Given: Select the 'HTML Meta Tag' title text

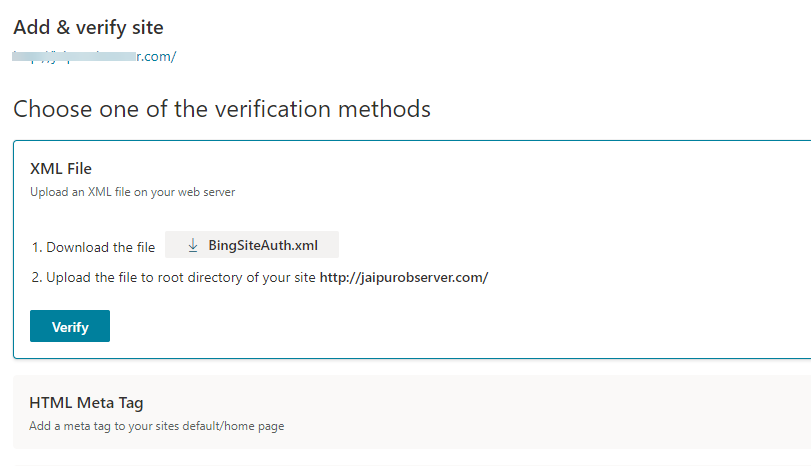Looking at the screenshot, I should point(86,403).
